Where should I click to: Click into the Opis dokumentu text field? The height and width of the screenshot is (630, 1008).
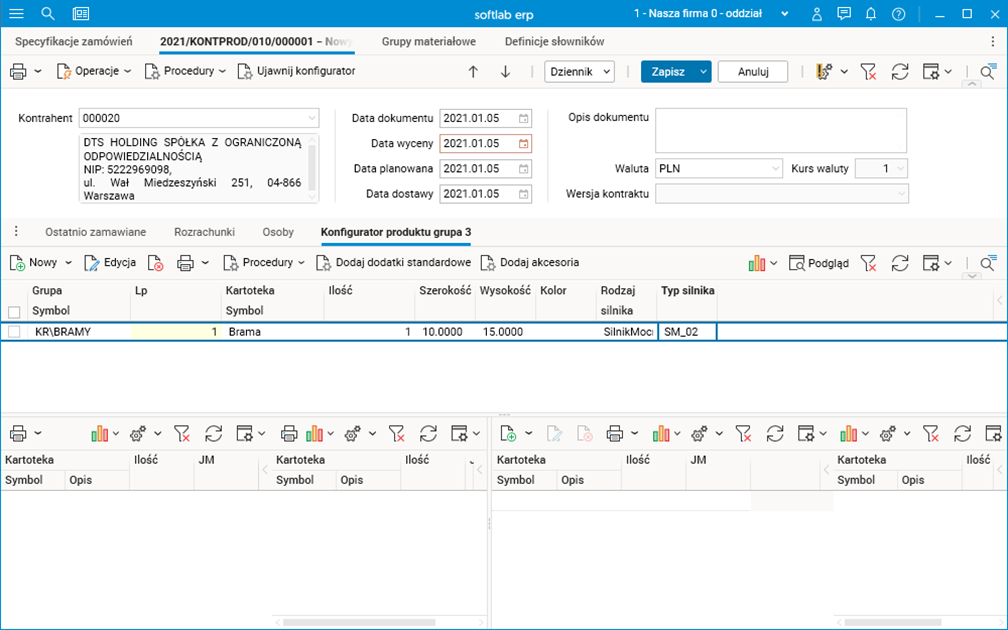click(780, 130)
